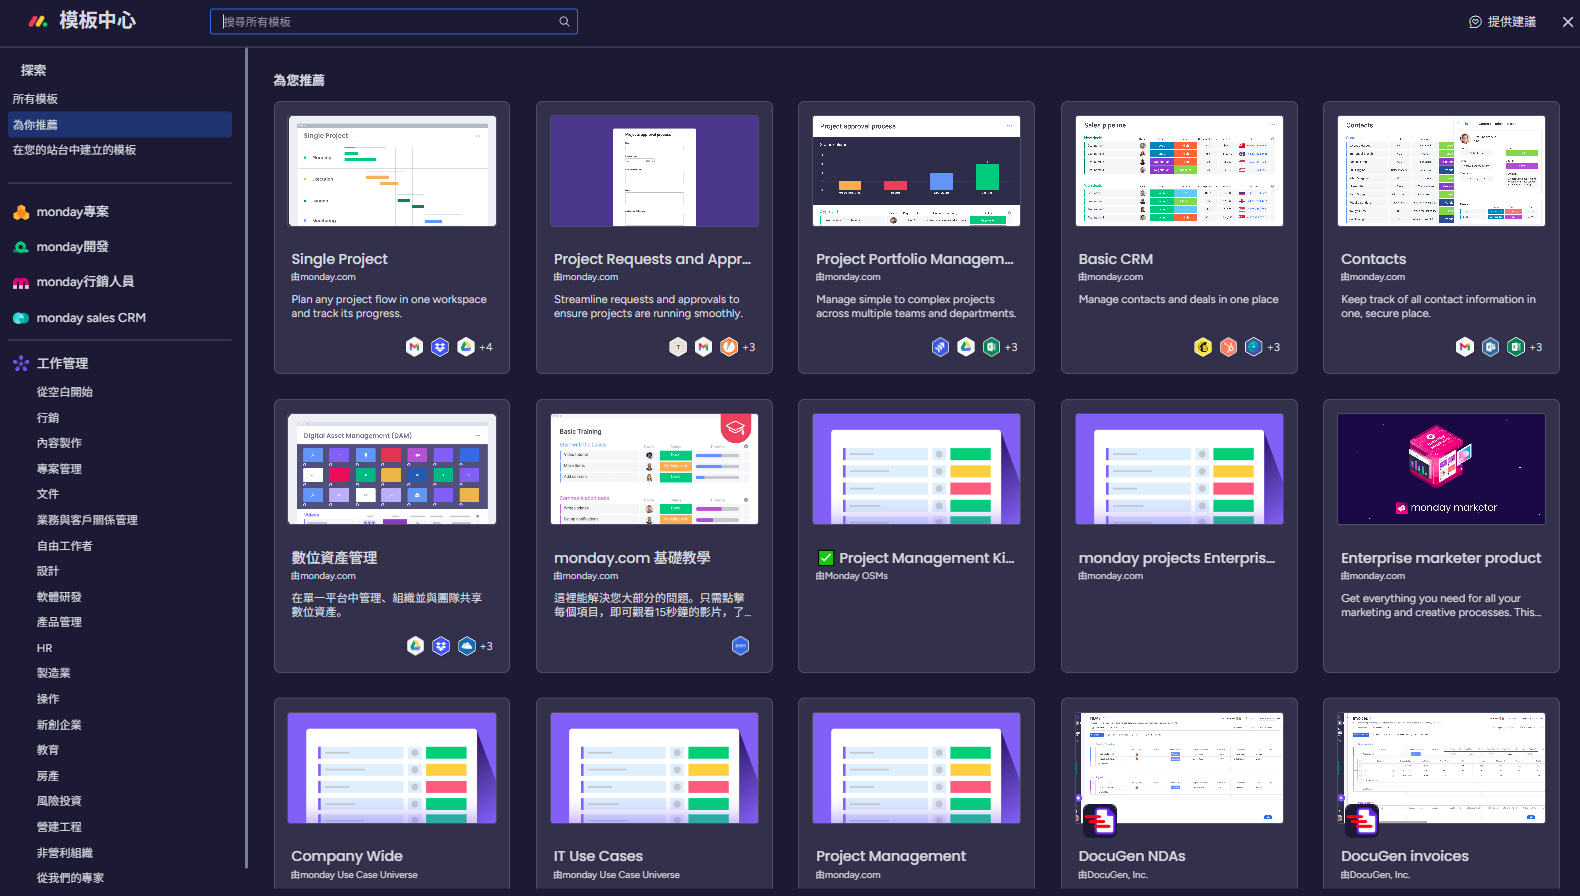
Task: Click Outlook icon on Contacts card
Action: [1491, 347]
